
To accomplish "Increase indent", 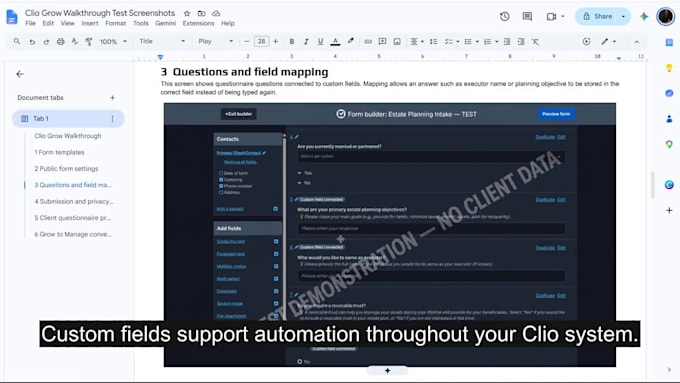I will pos(521,42).
